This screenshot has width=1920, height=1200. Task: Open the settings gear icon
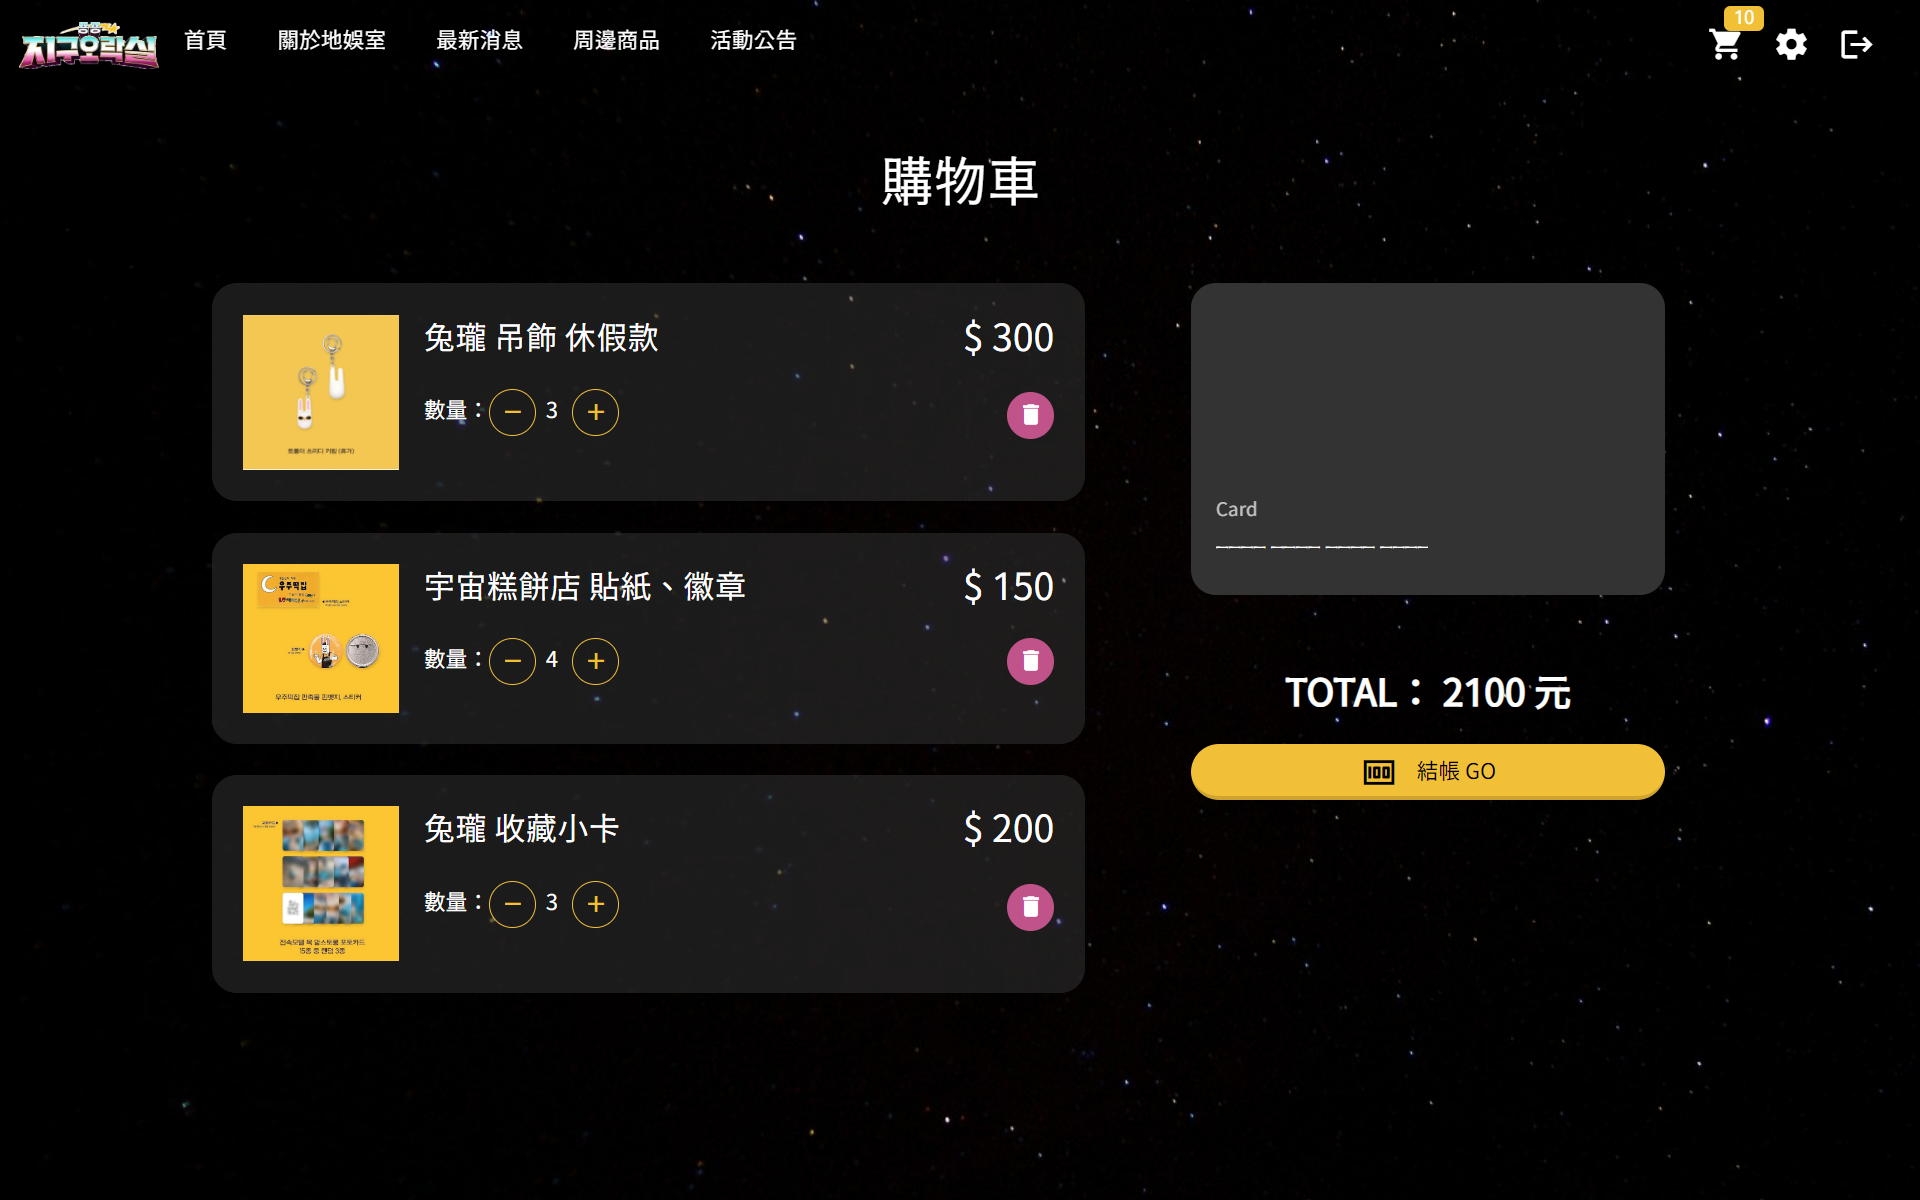click(x=1791, y=44)
